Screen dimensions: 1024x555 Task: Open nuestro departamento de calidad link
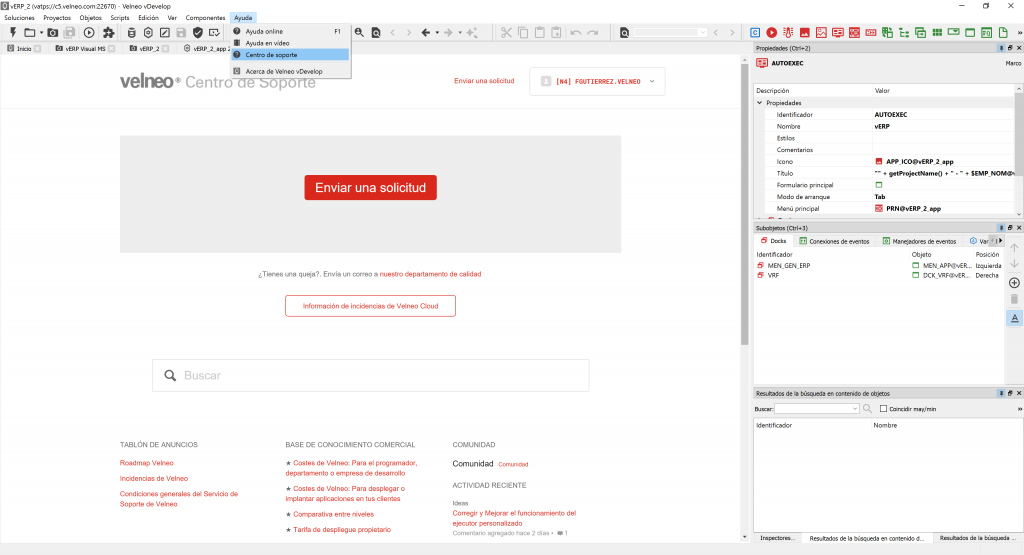430,274
